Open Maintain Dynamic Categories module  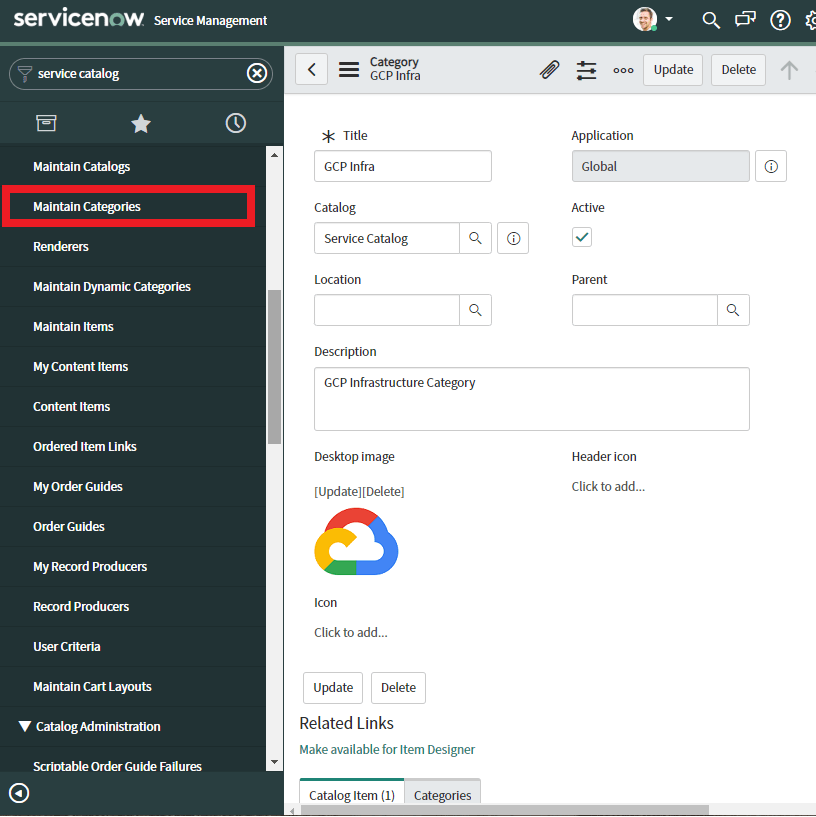pos(112,287)
